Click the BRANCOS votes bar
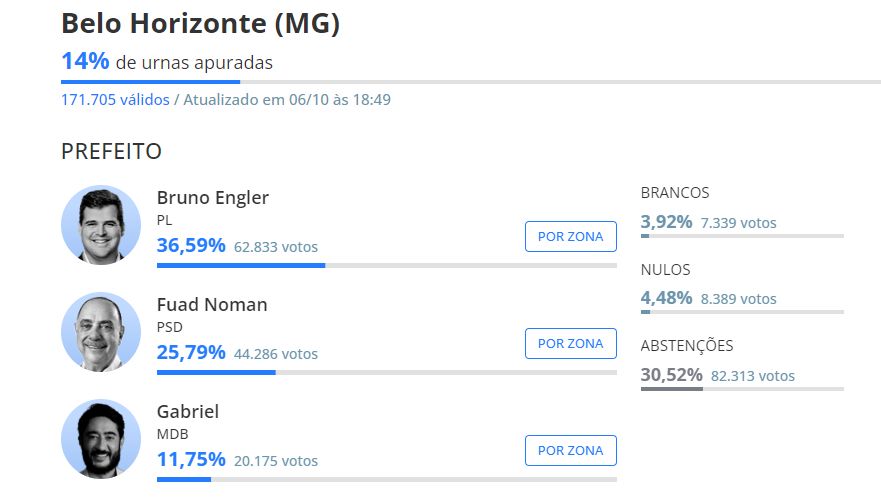 [741, 236]
